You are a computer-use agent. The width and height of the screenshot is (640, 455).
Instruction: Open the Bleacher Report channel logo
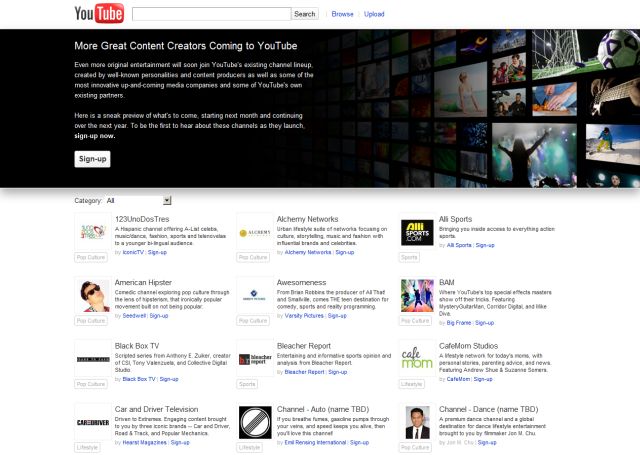255,359
